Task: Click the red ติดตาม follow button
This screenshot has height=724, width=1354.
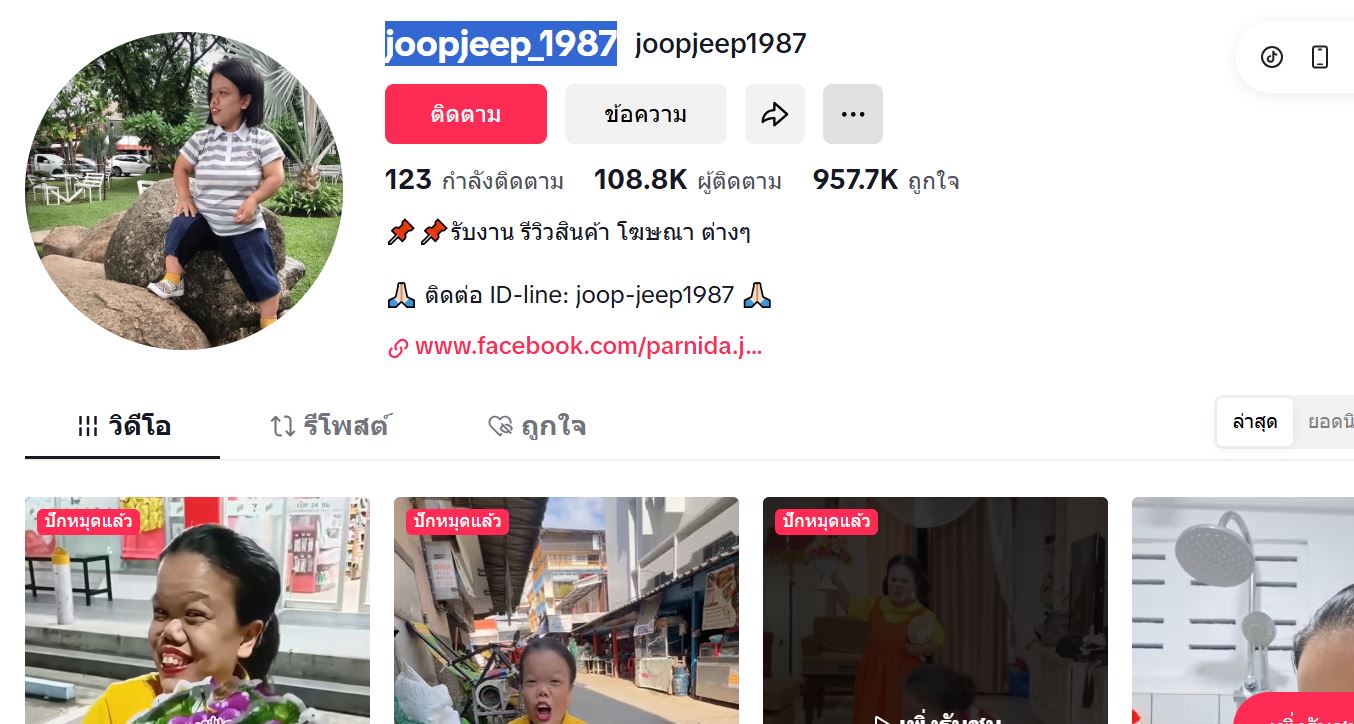Action: click(466, 114)
